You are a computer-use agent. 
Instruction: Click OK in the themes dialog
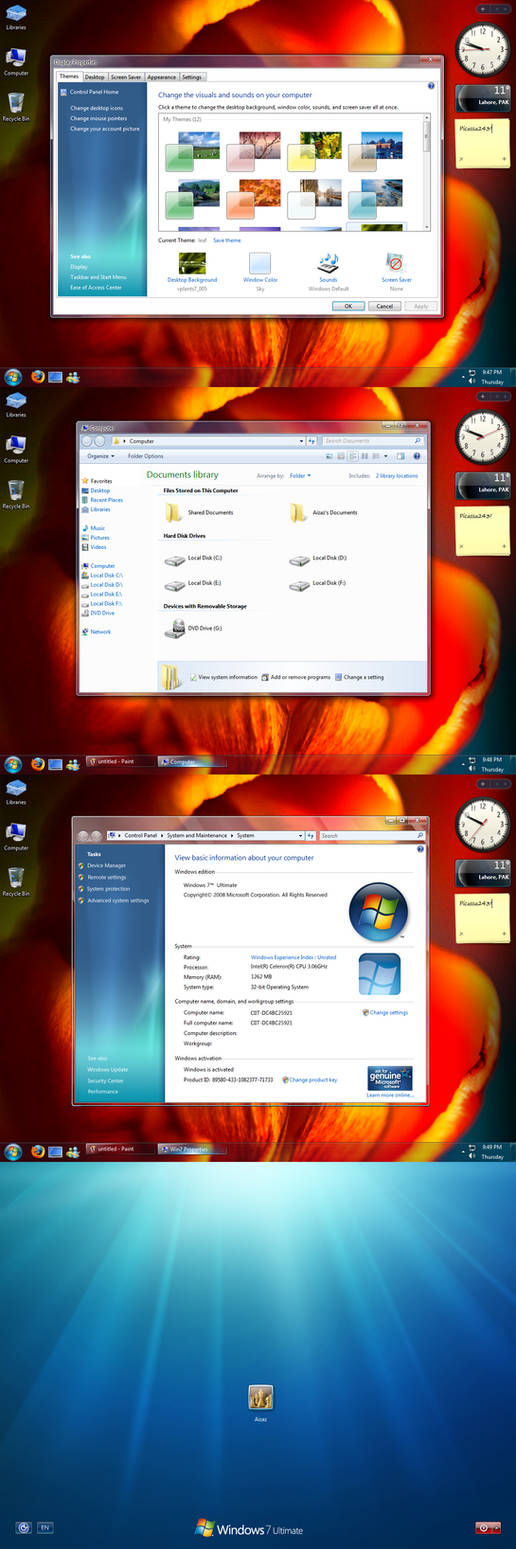point(348,306)
